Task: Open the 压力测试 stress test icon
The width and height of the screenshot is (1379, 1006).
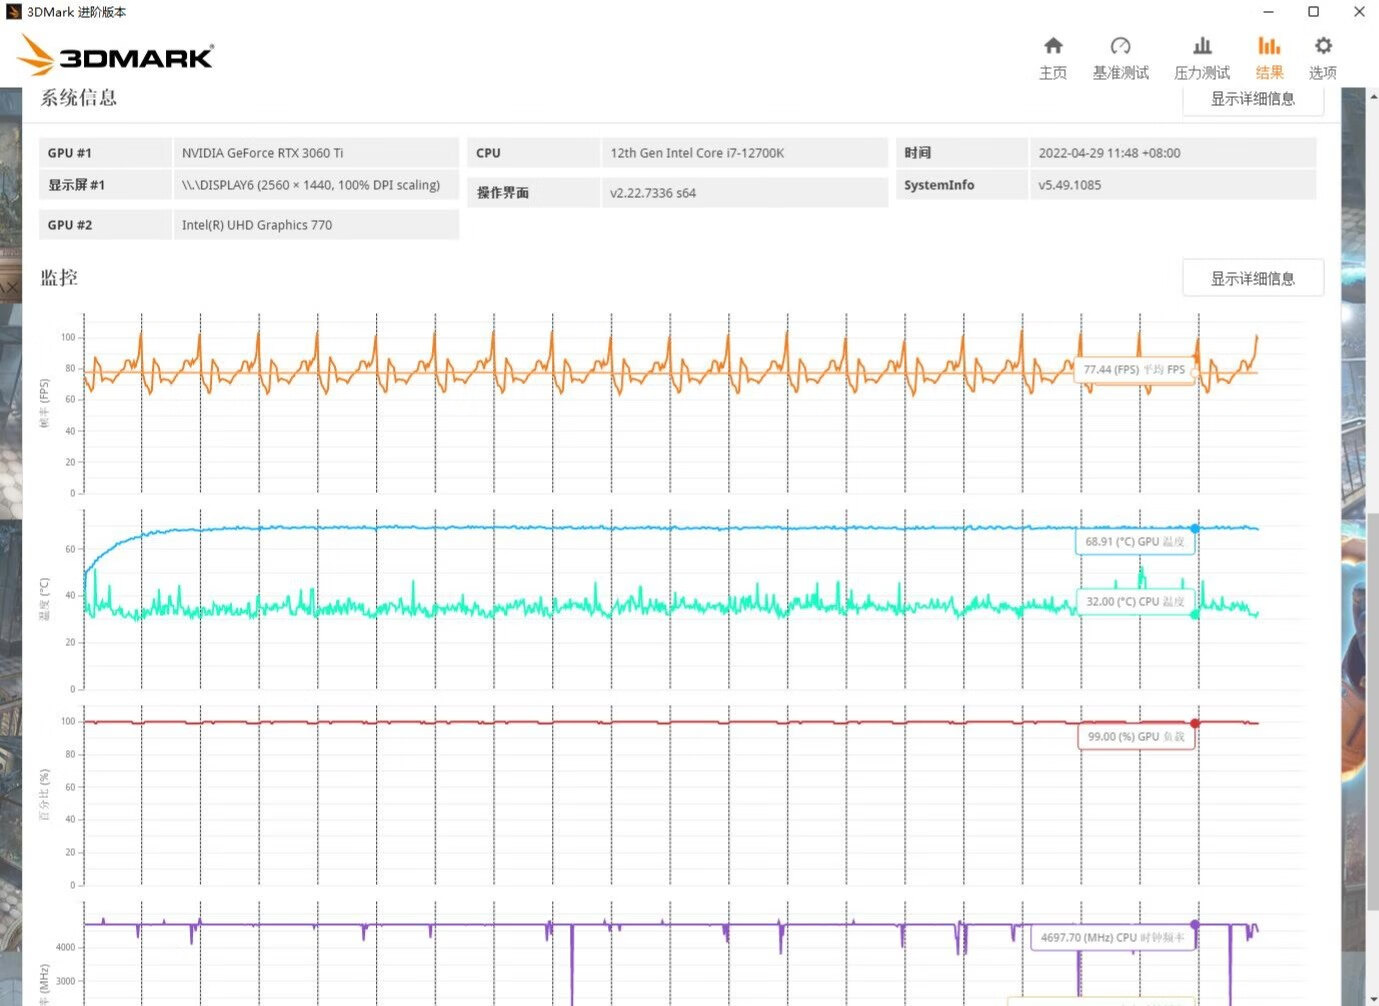Action: click(1202, 46)
